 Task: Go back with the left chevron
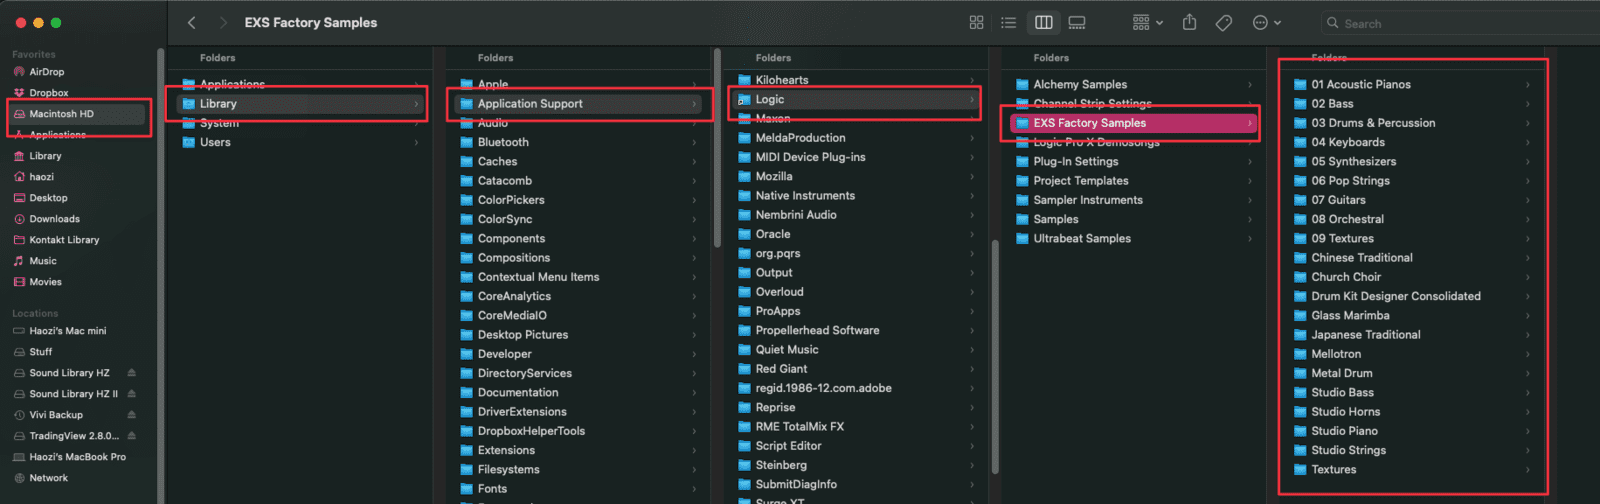tap(192, 22)
